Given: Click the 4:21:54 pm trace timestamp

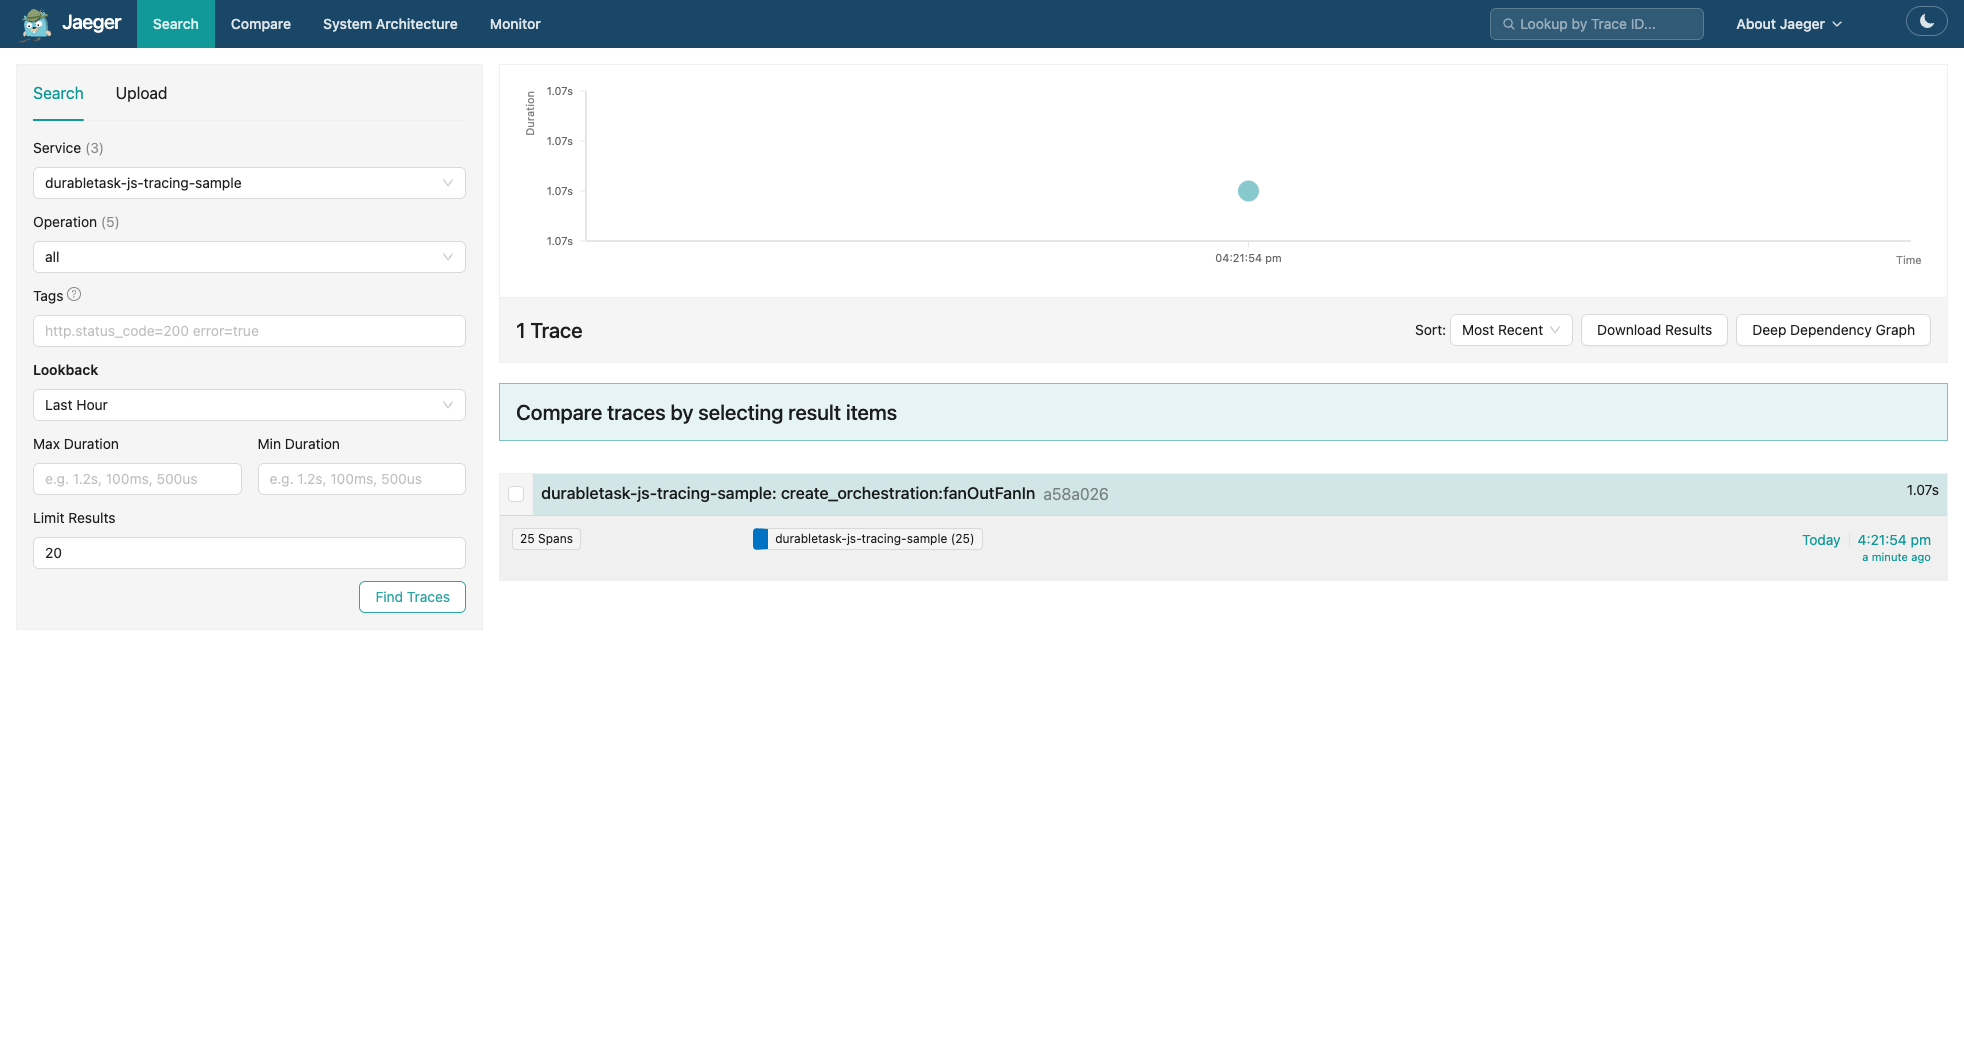Looking at the screenshot, I should (1894, 540).
